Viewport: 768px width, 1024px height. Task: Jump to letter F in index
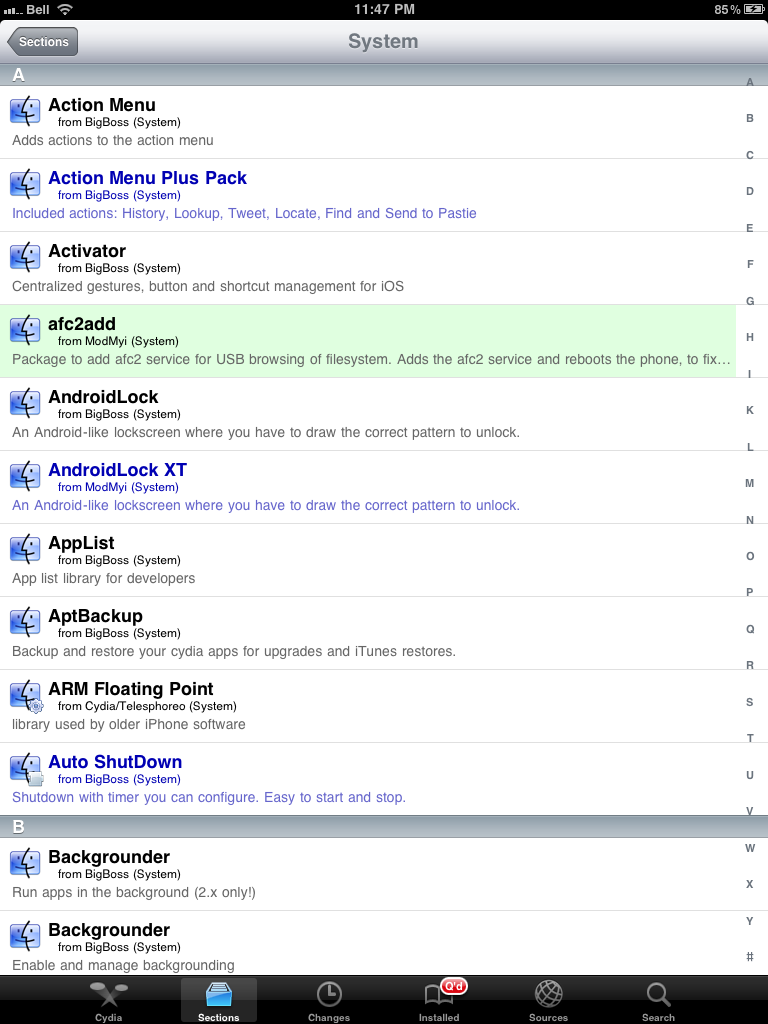coord(750,264)
